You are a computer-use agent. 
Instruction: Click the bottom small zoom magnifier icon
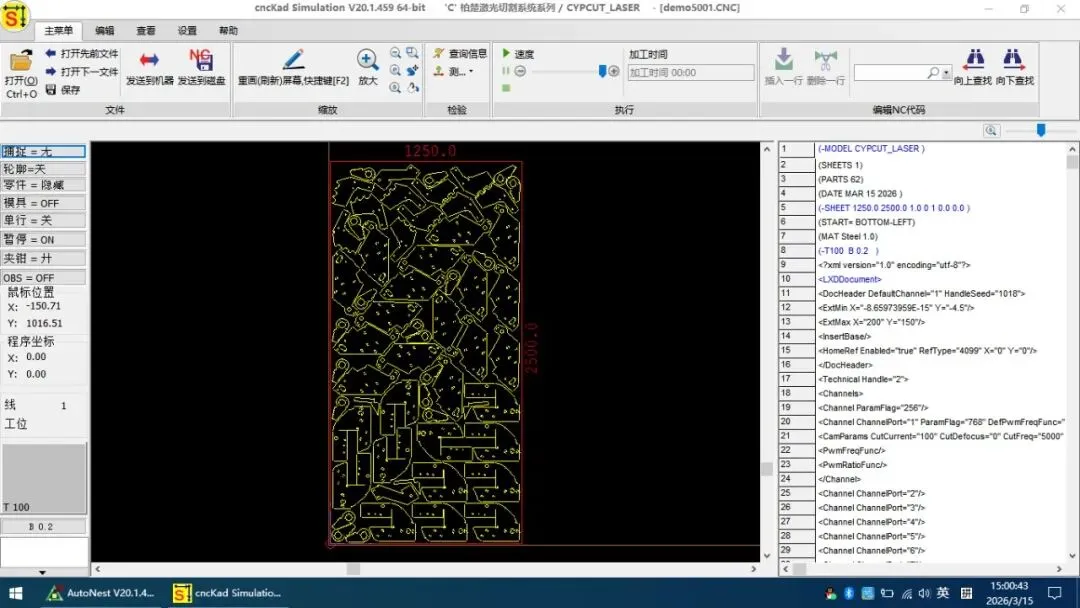[395, 87]
